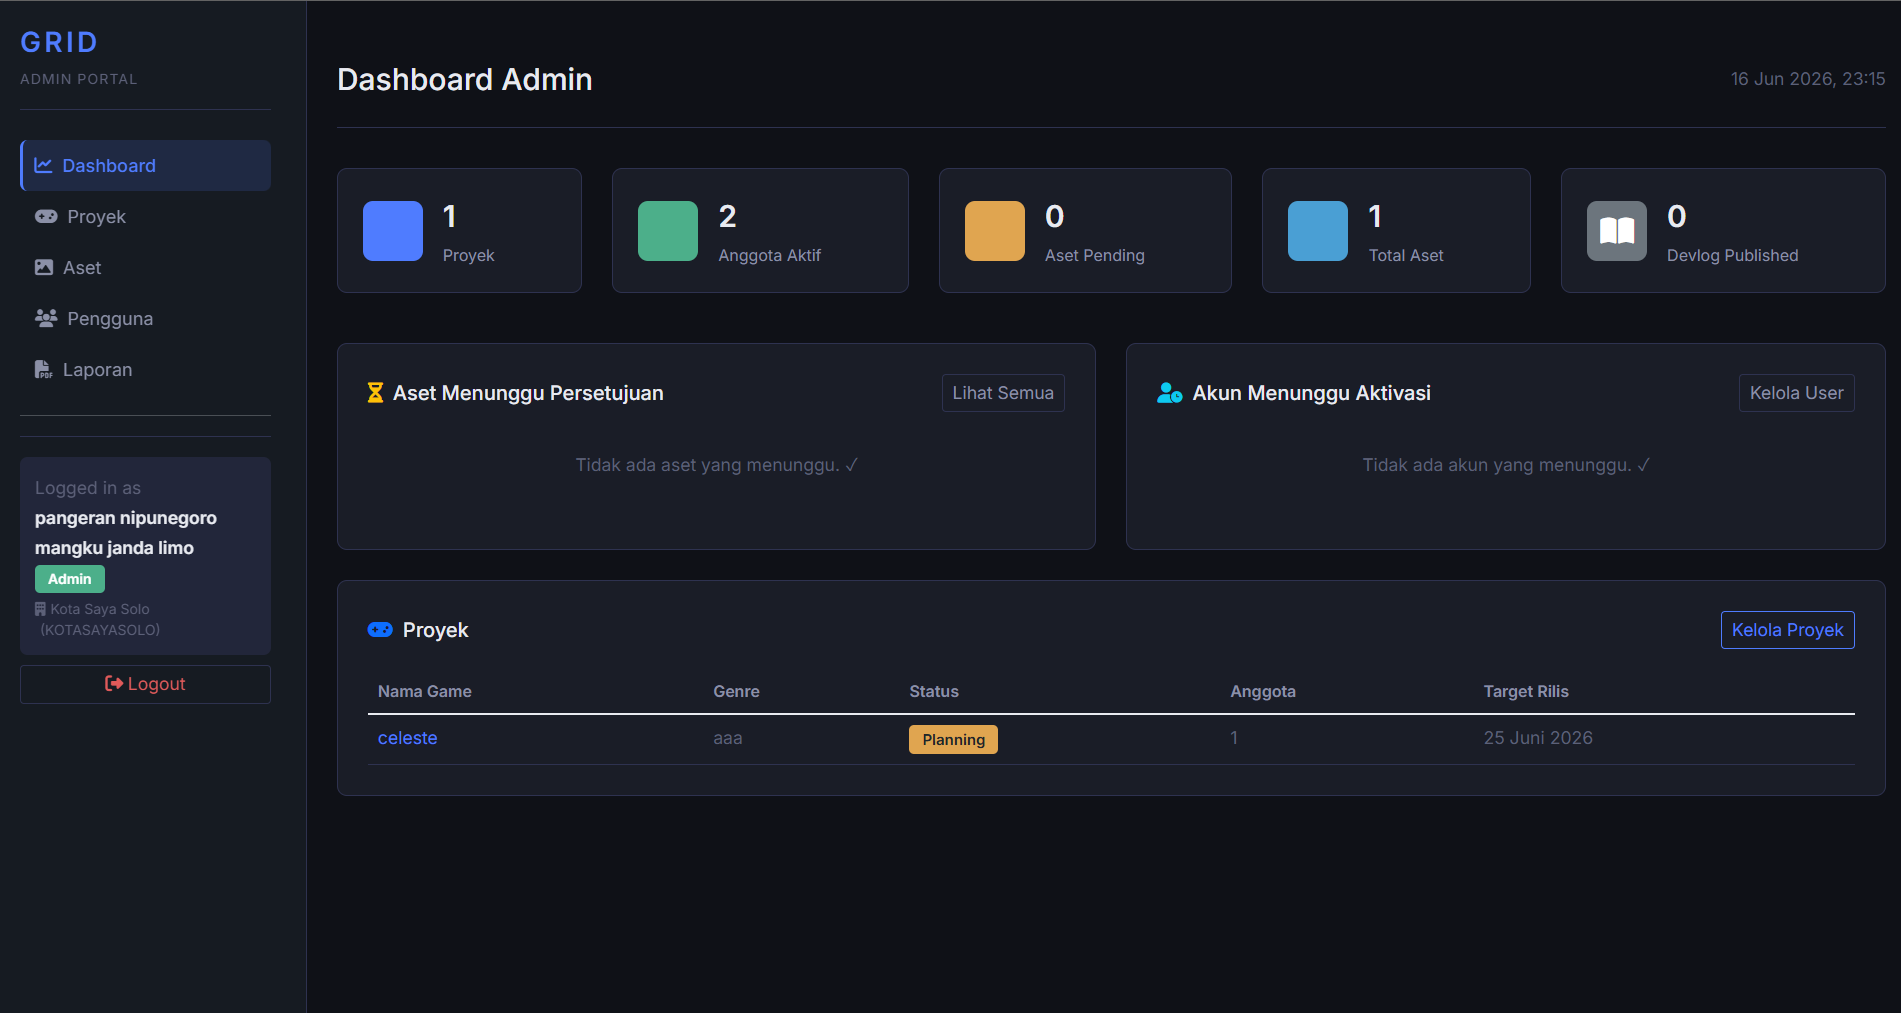1901x1013 pixels.
Task: Go to the Proyek sidebar page
Action: click(145, 217)
